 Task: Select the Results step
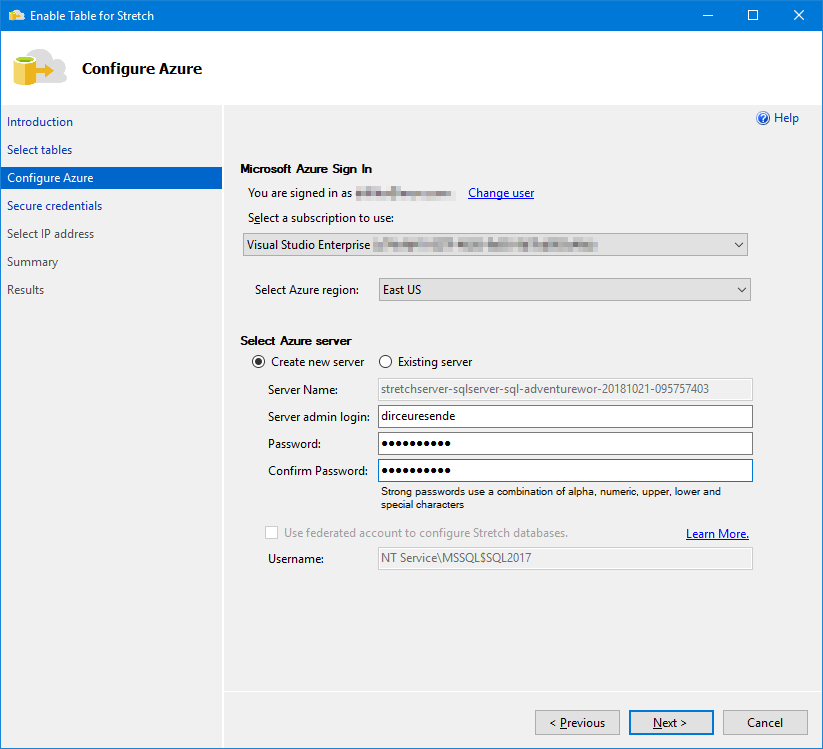(x=26, y=290)
